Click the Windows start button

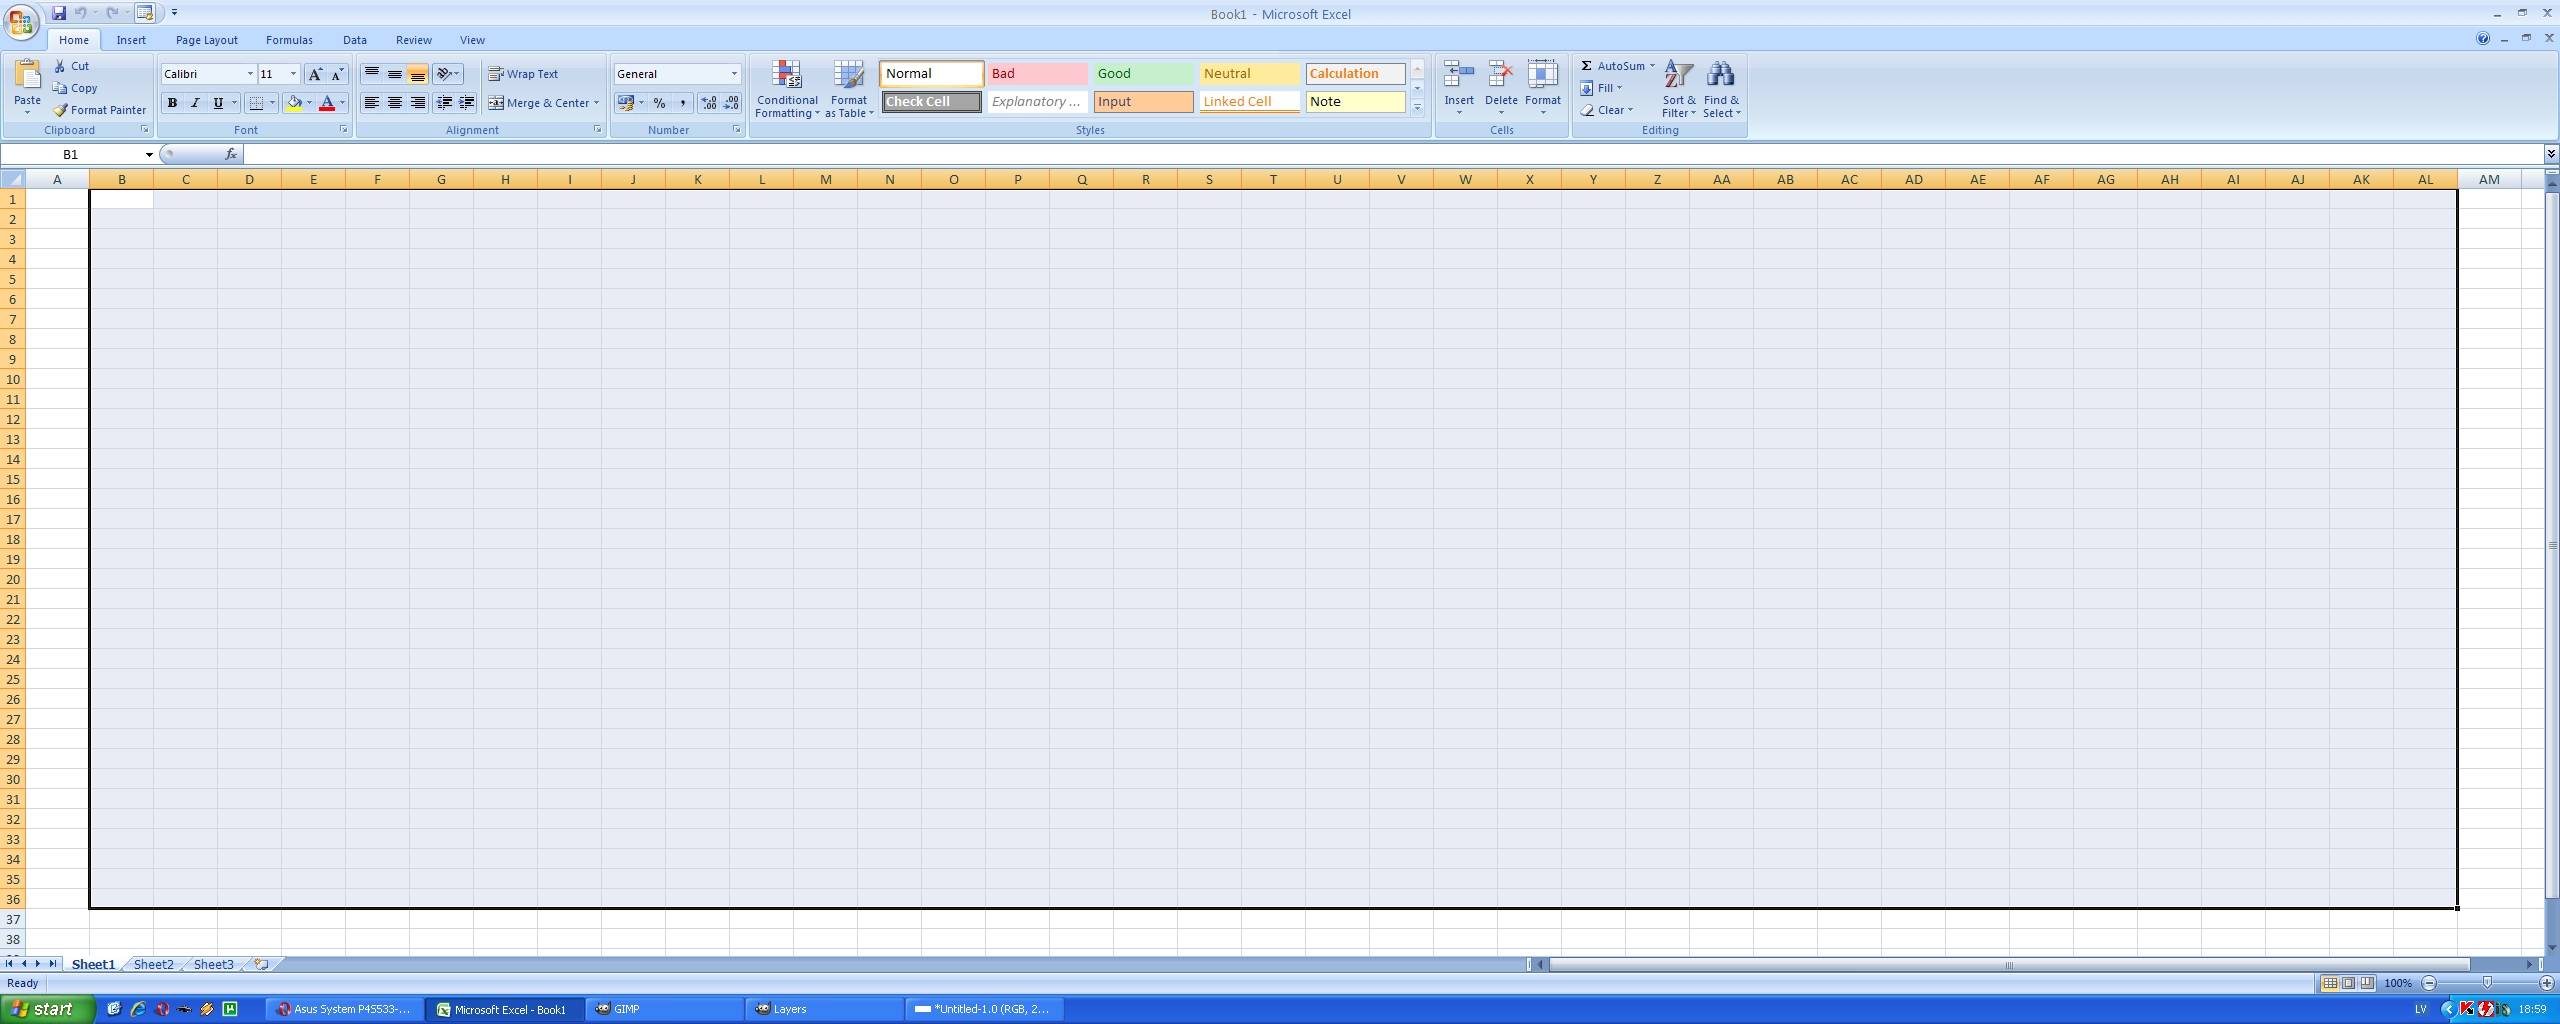(46, 1009)
